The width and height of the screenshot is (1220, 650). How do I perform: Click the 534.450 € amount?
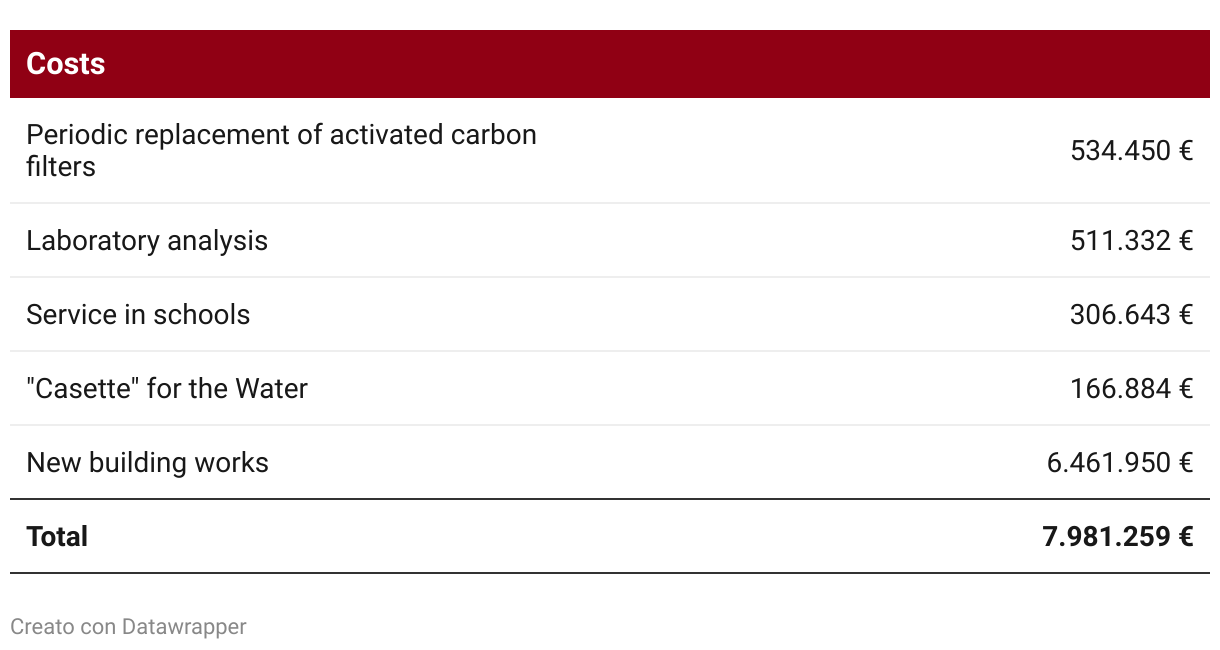(1132, 150)
